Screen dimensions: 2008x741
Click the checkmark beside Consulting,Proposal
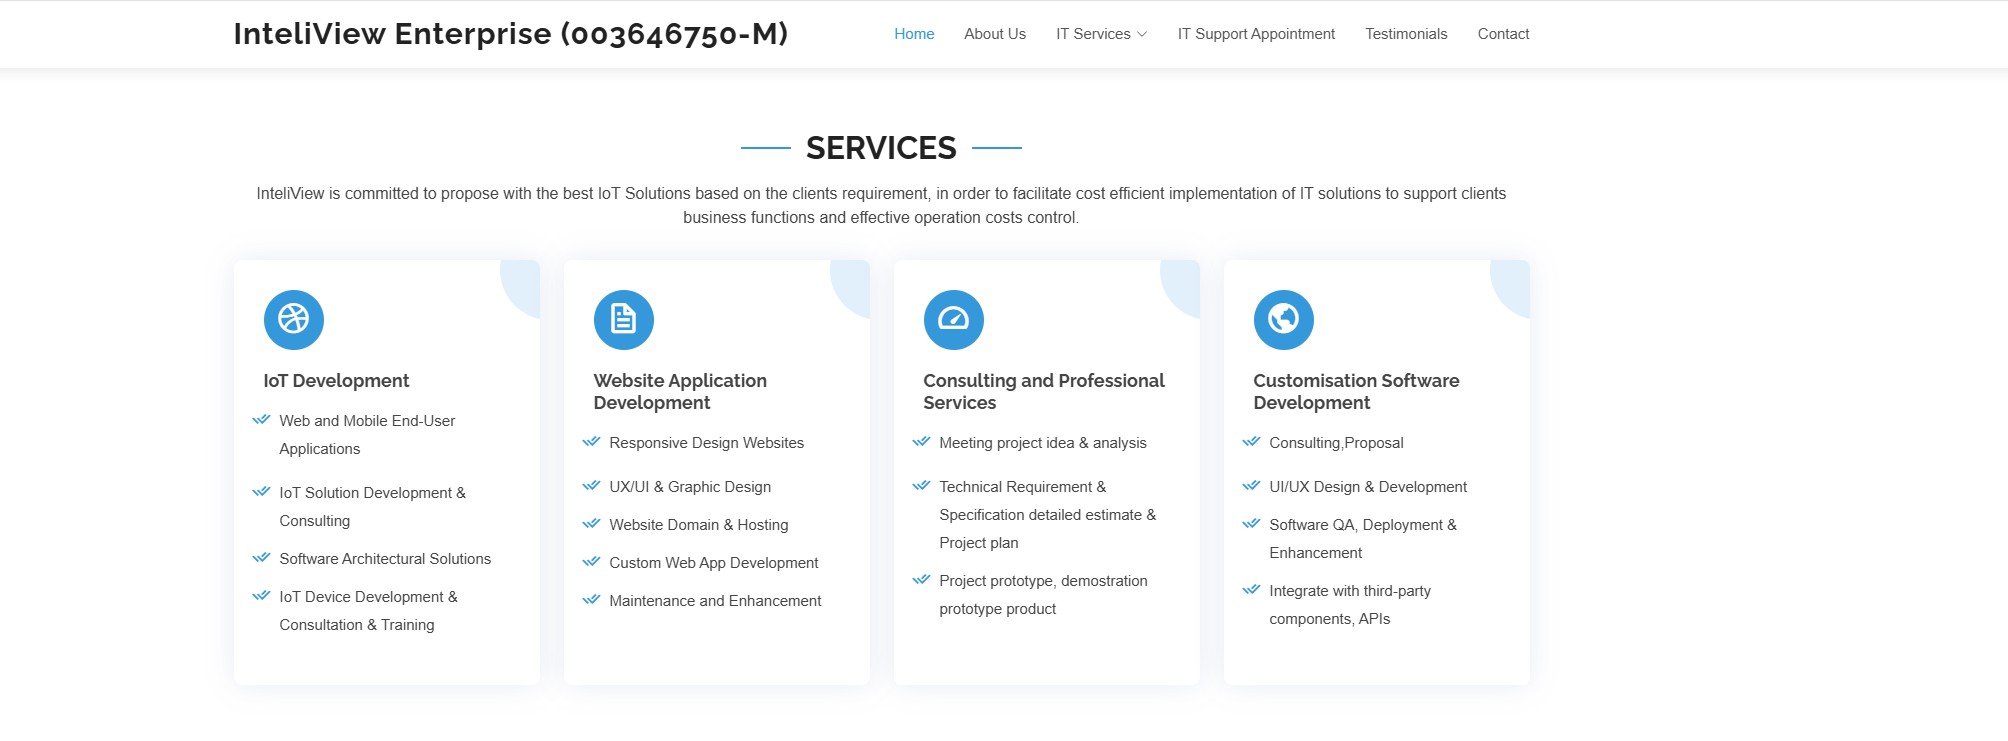tap(1251, 441)
